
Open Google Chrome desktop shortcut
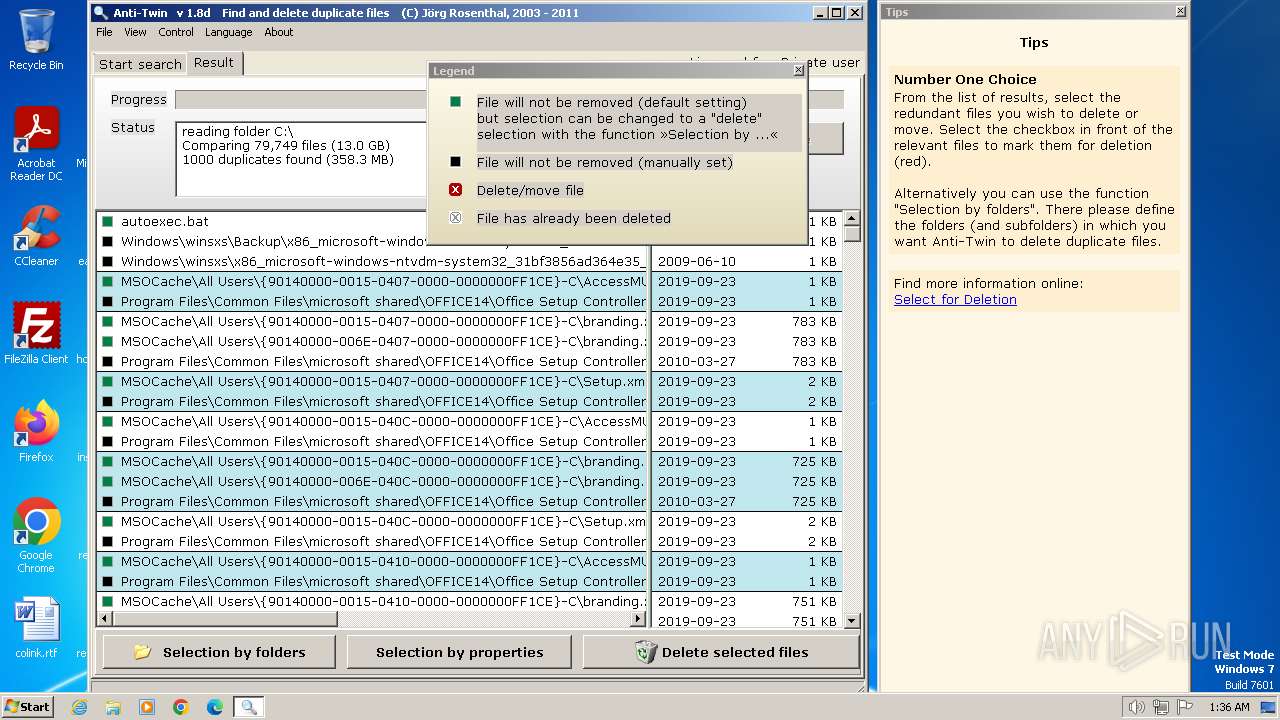[36, 536]
